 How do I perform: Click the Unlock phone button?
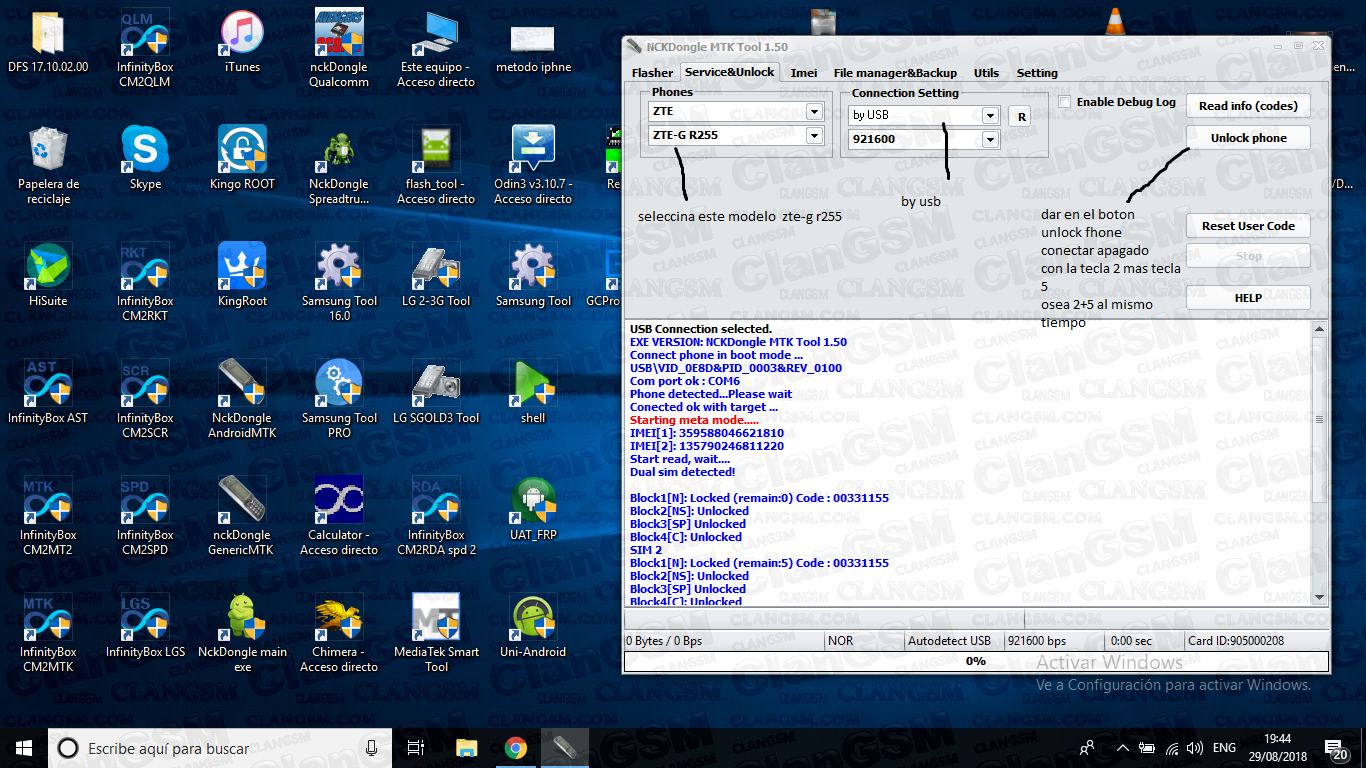pos(1248,138)
